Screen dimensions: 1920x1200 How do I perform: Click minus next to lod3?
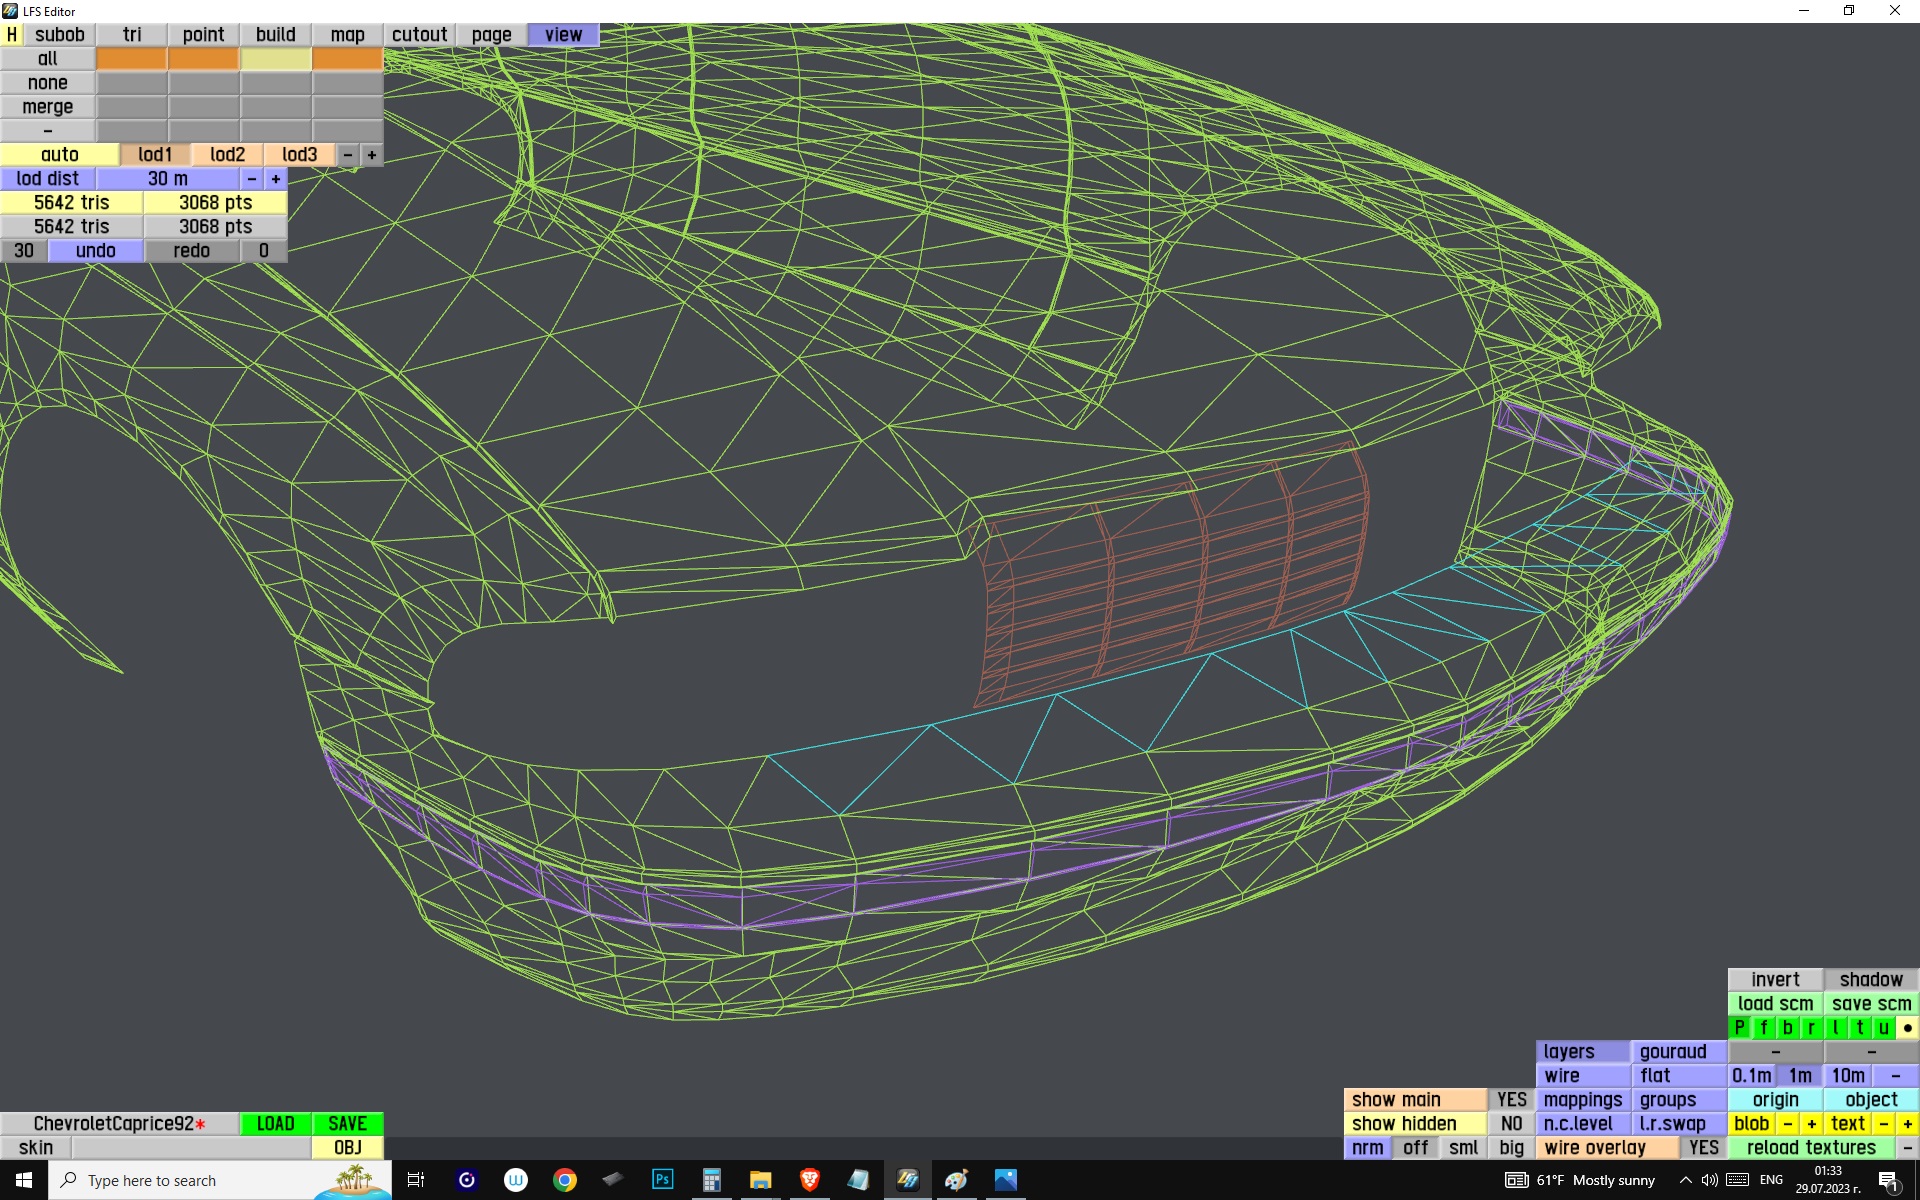pos(347,154)
